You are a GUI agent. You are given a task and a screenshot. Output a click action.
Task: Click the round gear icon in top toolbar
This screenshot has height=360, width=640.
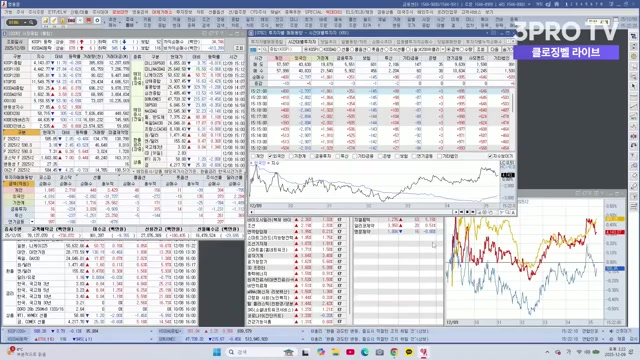97,21
